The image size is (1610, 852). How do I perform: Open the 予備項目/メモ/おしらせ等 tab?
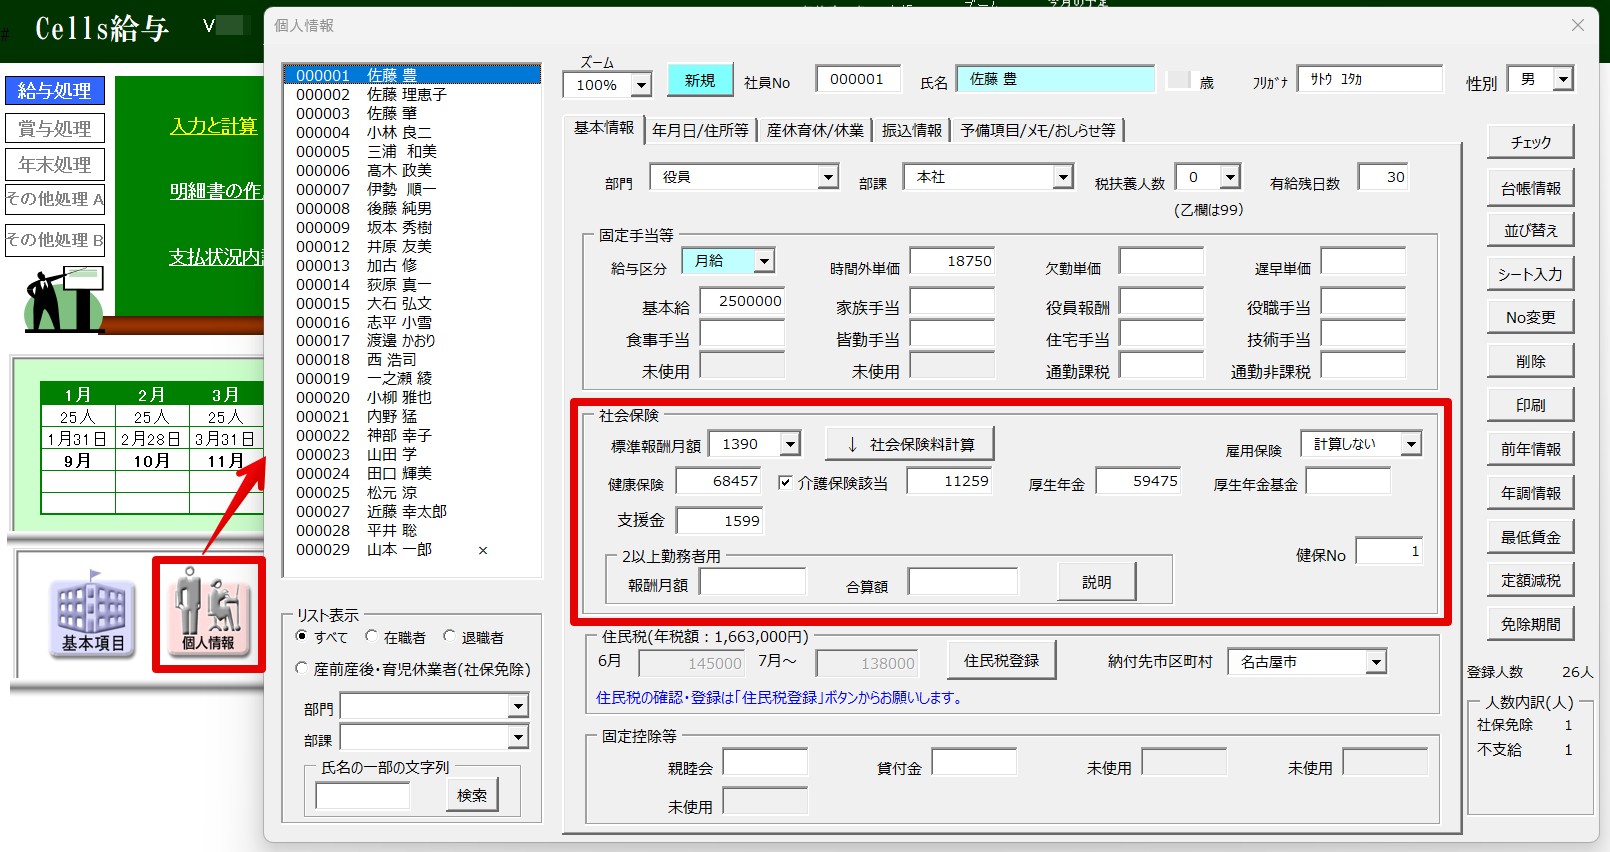[1038, 130]
